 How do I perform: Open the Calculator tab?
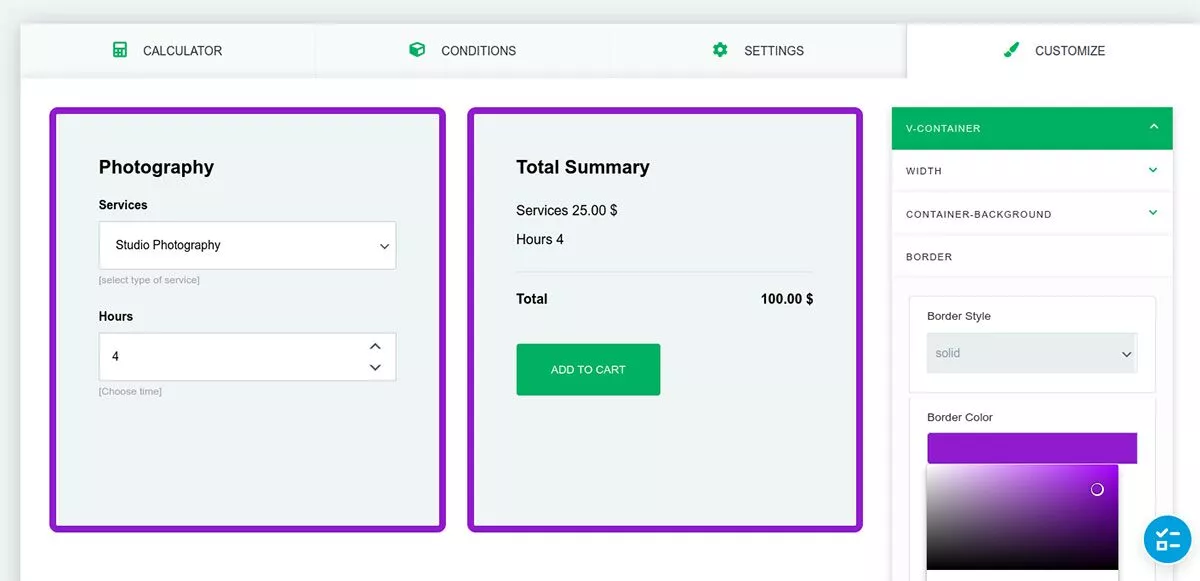167,50
